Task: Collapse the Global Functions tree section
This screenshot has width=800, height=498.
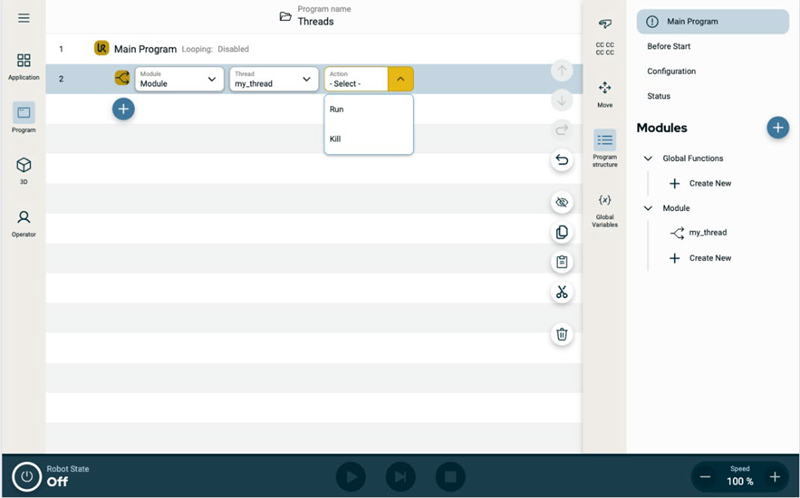Action: (x=648, y=158)
